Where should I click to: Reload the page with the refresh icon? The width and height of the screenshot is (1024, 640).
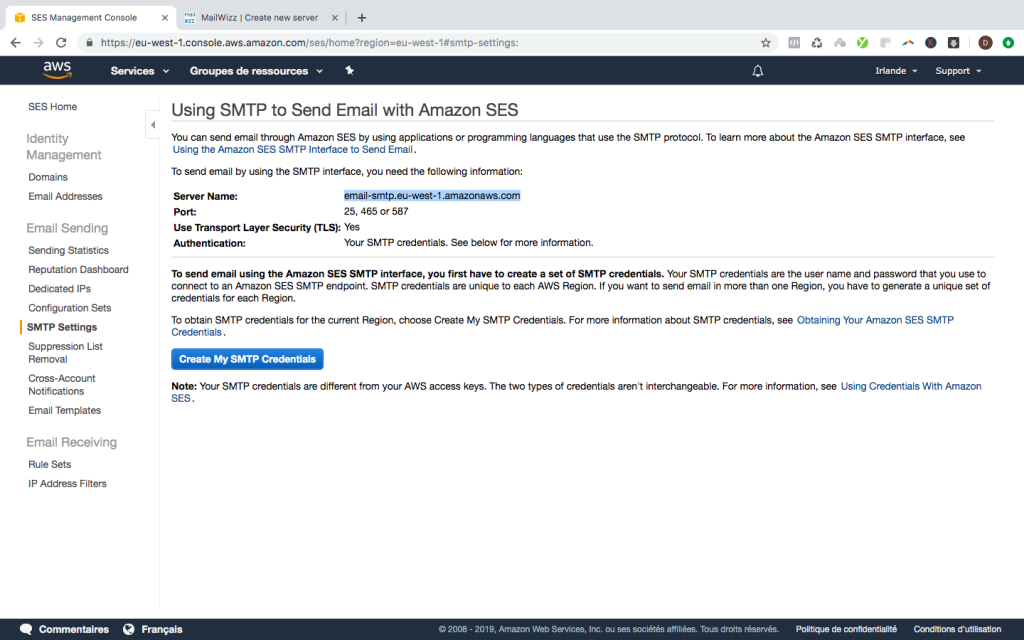click(x=61, y=43)
